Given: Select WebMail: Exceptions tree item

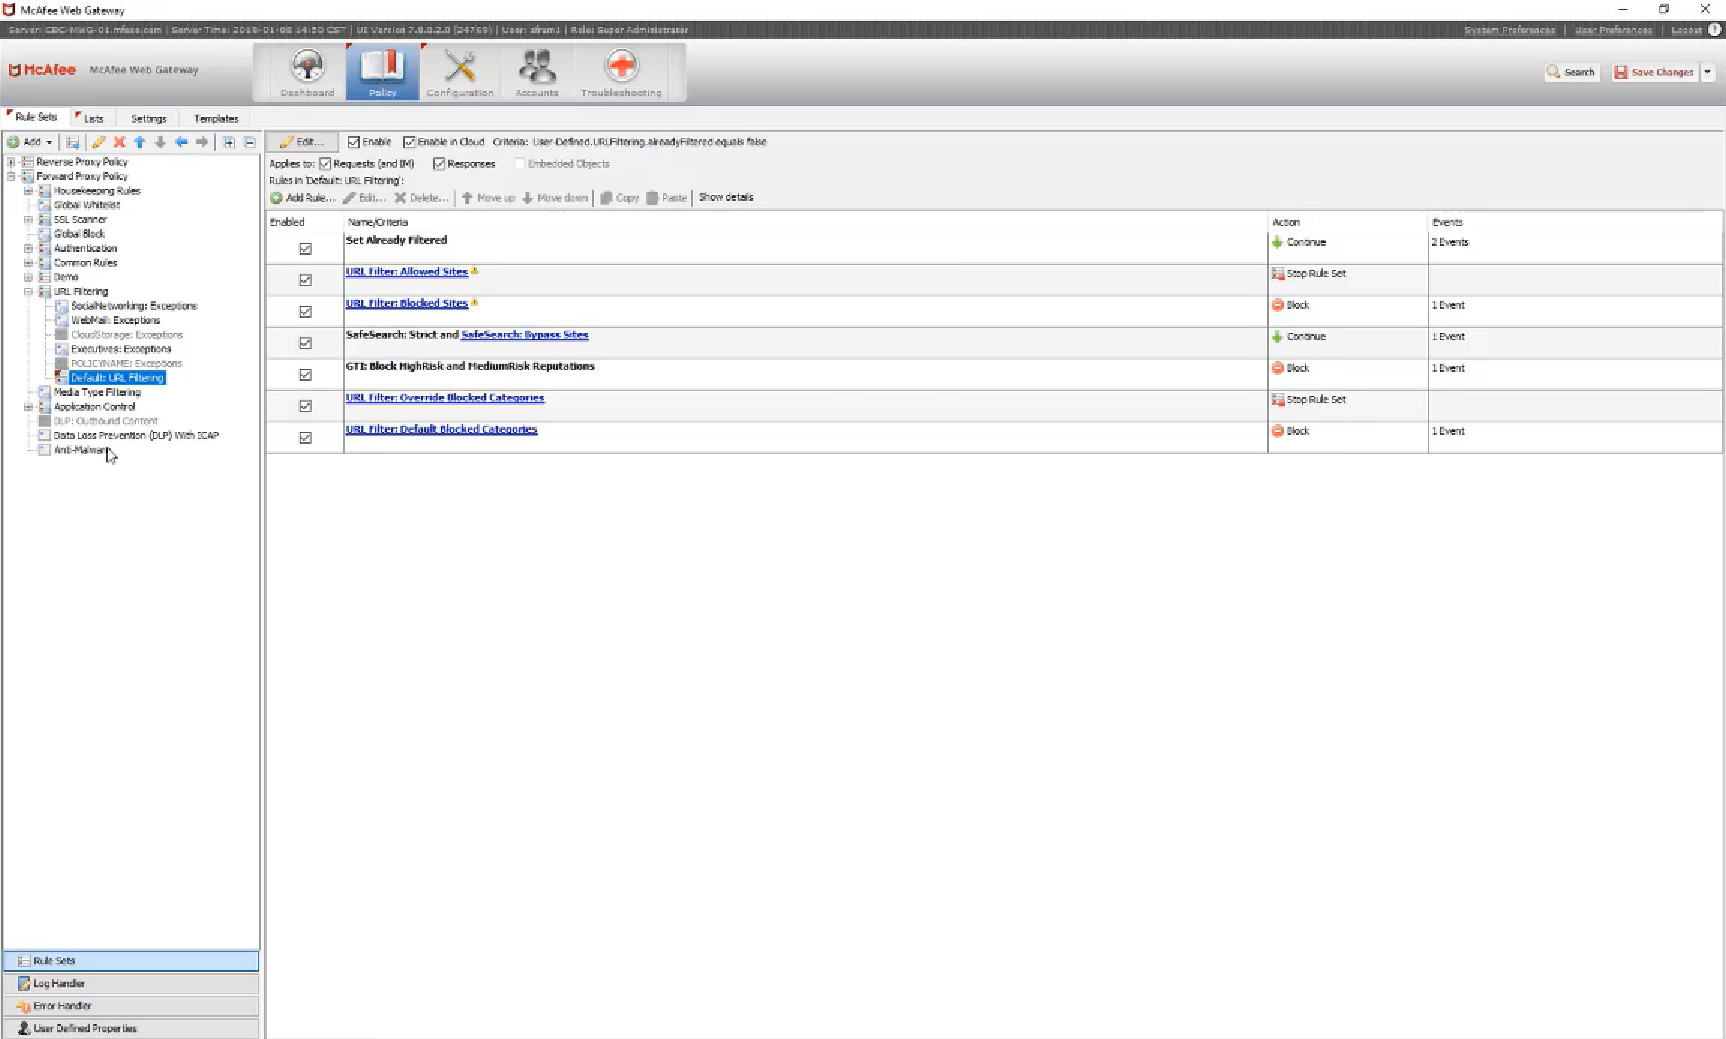Looking at the screenshot, I should pyautogui.click(x=115, y=321).
